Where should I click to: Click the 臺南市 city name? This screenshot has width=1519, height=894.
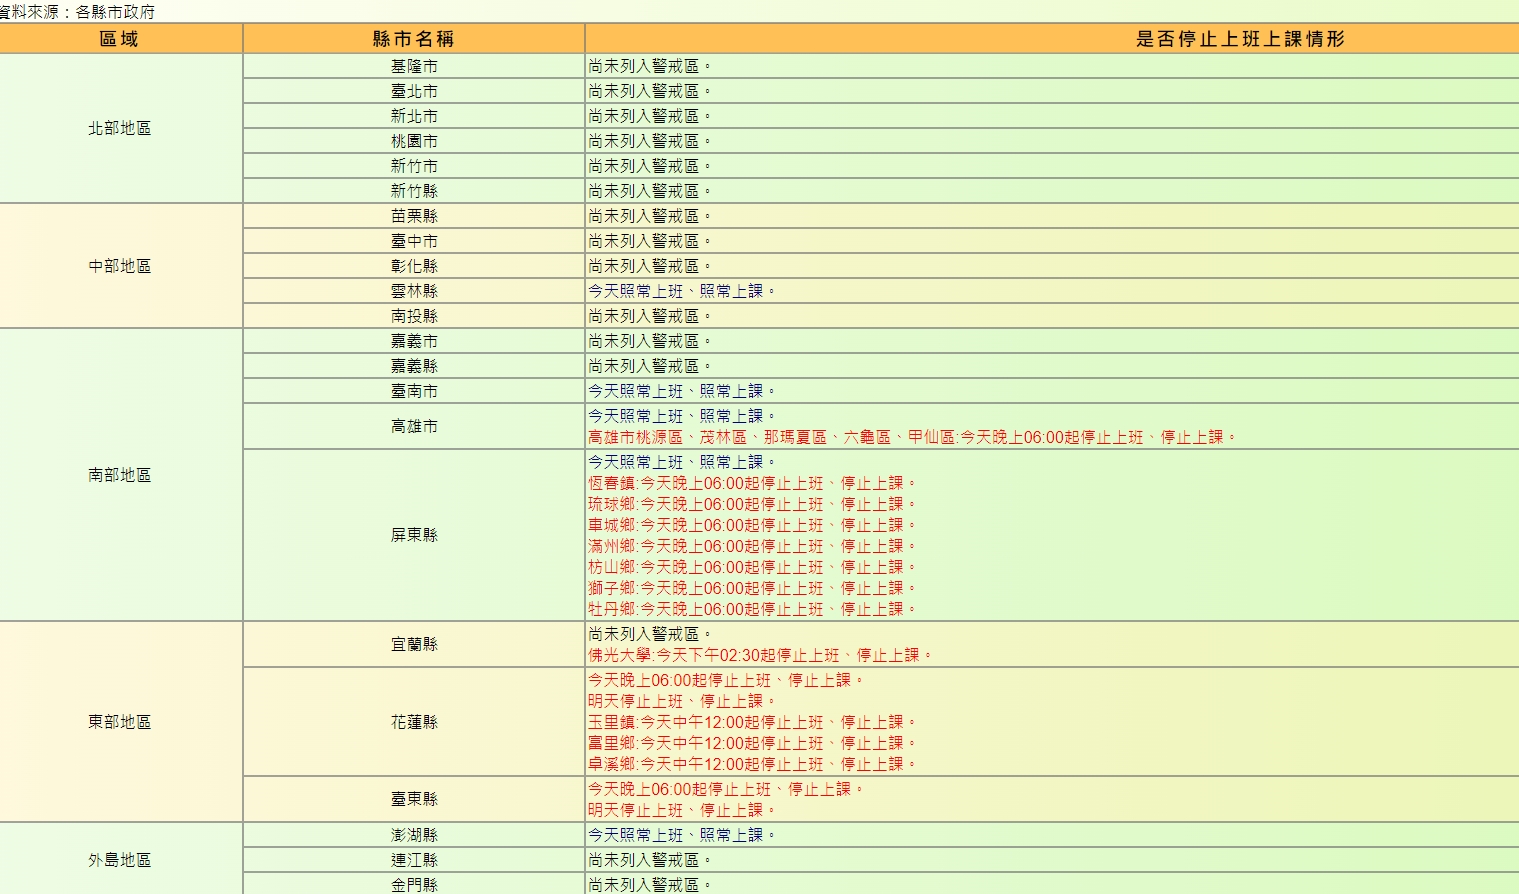[414, 391]
